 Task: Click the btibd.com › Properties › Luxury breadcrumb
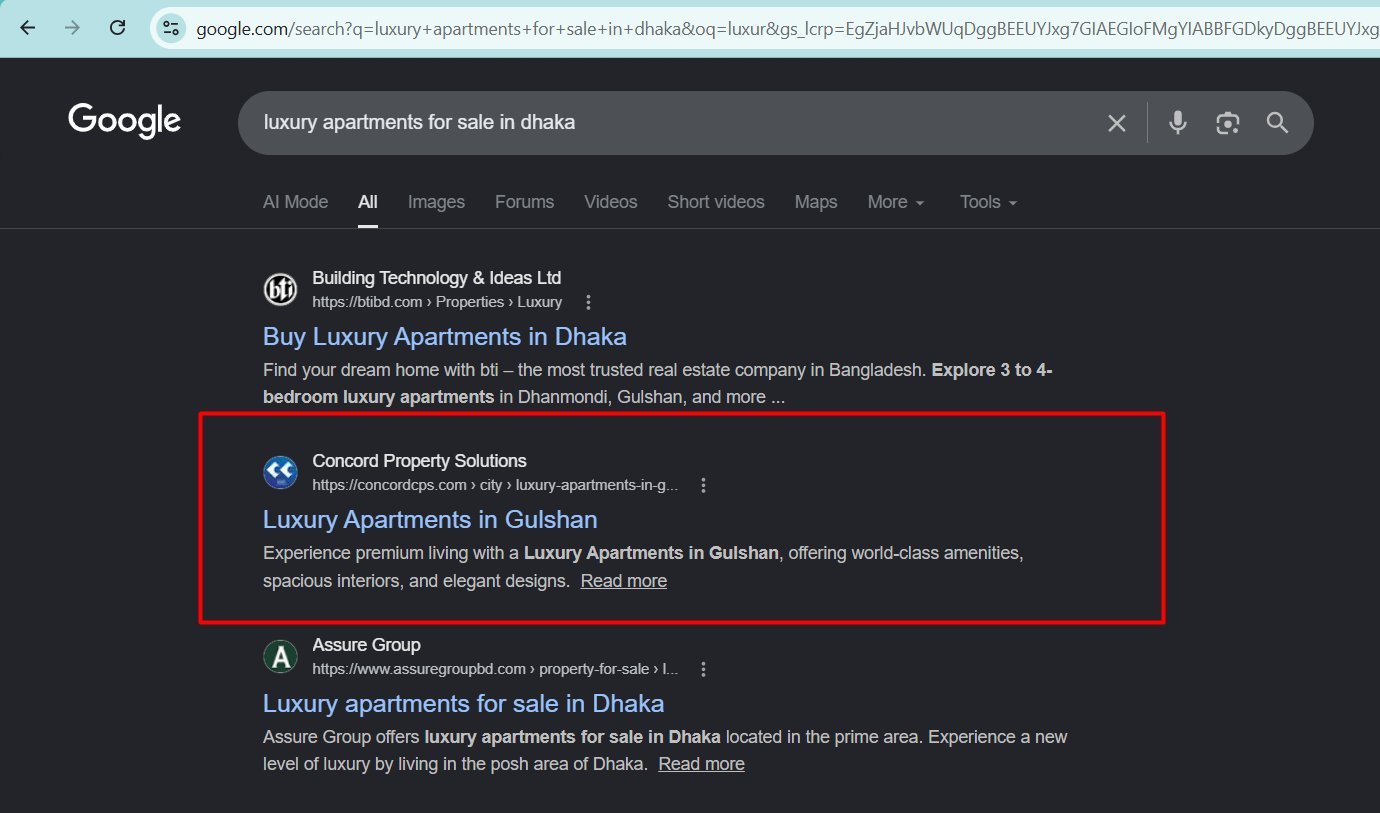tap(437, 302)
